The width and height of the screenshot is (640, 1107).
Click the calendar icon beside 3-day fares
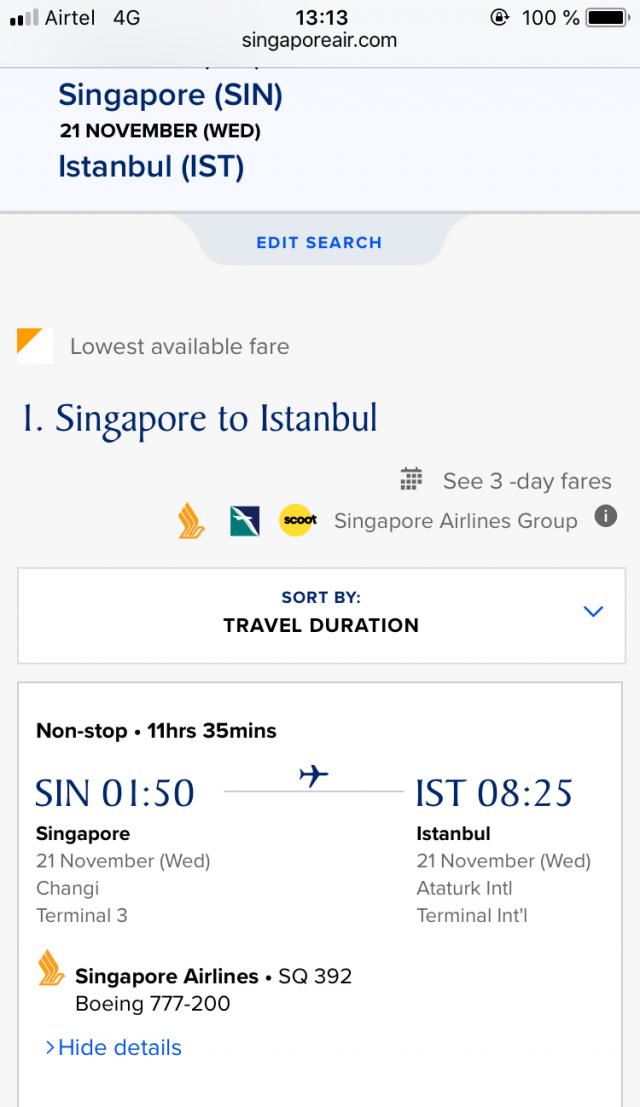click(x=411, y=480)
